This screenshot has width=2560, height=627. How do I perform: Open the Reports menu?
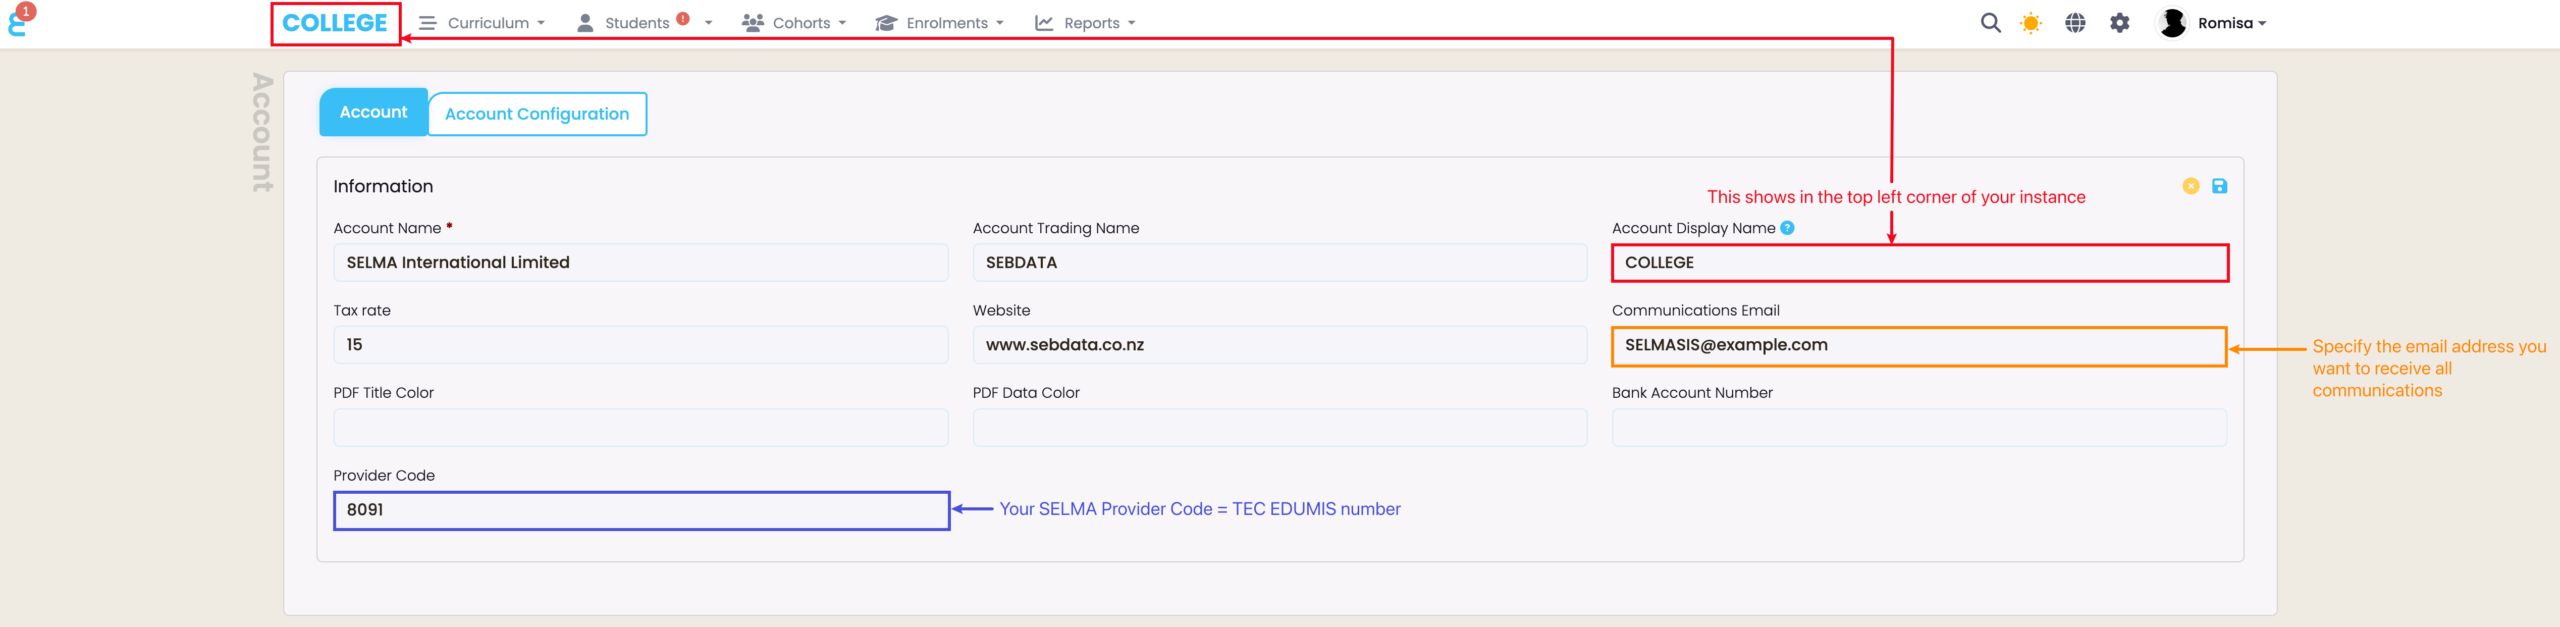[x=1086, y=23]
